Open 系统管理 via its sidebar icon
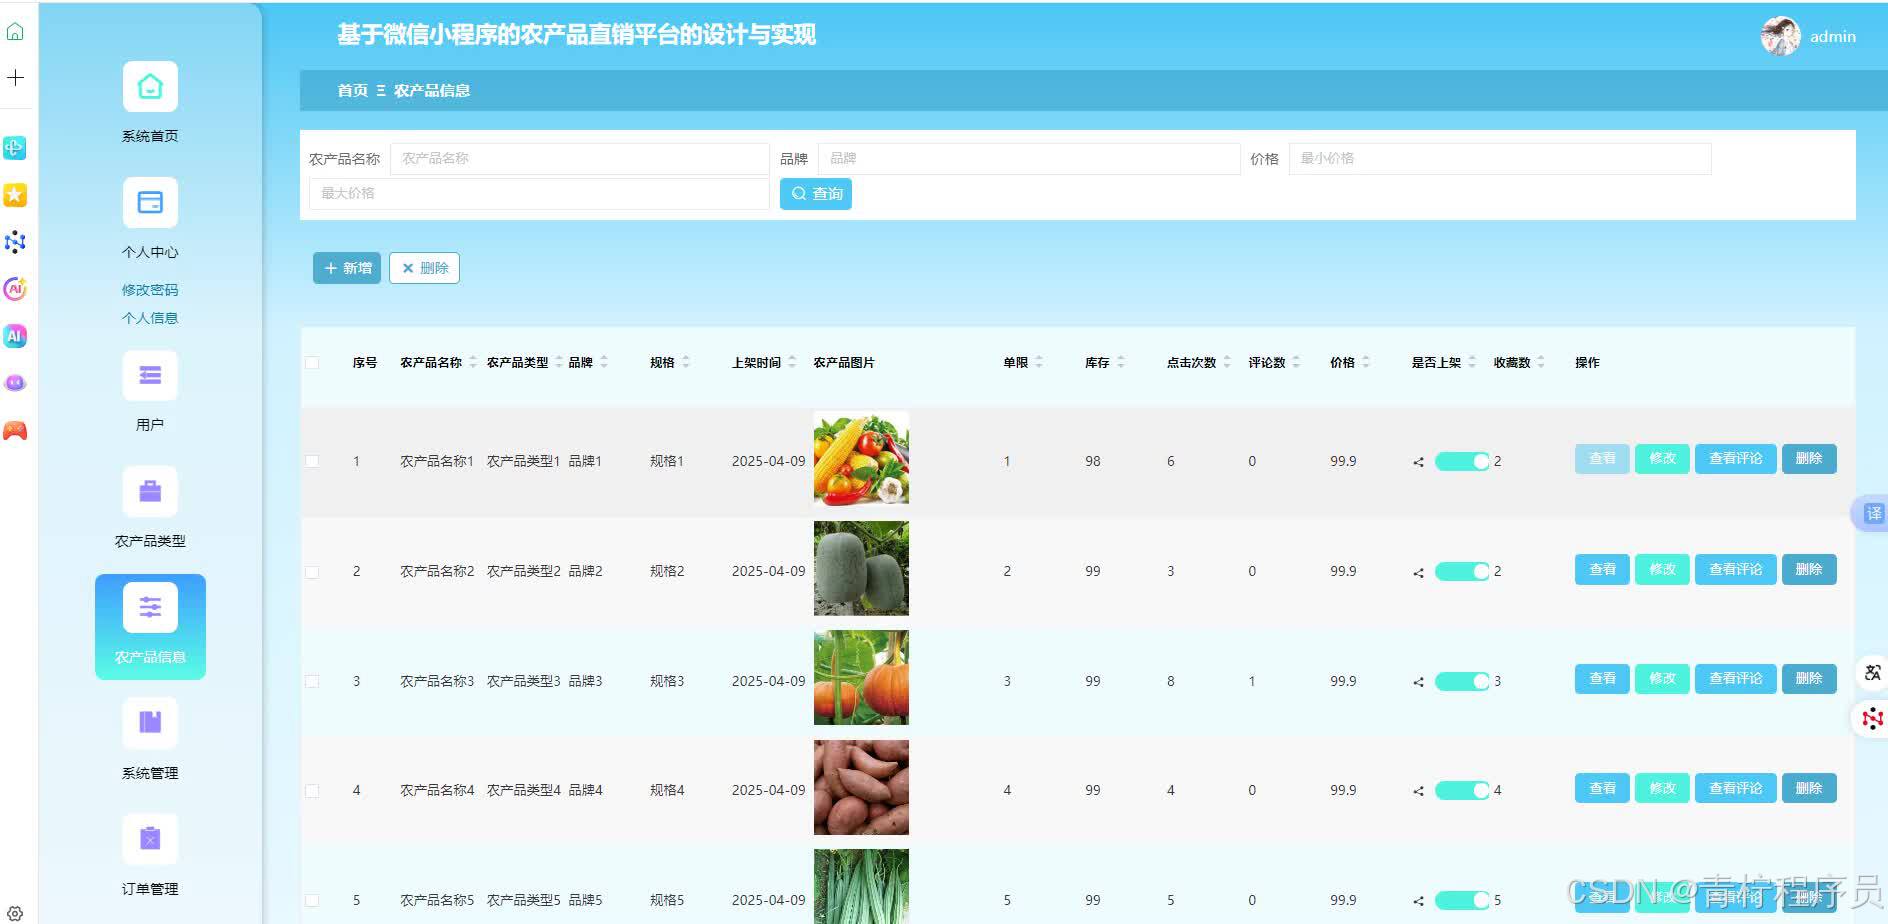Image resolution: width=1888 pixels, height=924 pixels. point(149,722)
